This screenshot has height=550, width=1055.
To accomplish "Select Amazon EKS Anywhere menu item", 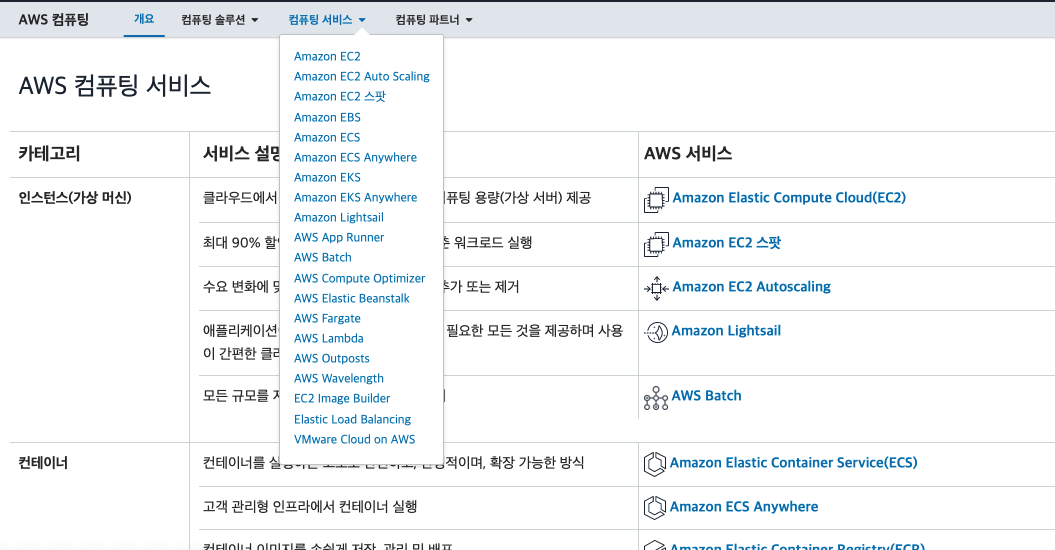I will tap(355, 198).
